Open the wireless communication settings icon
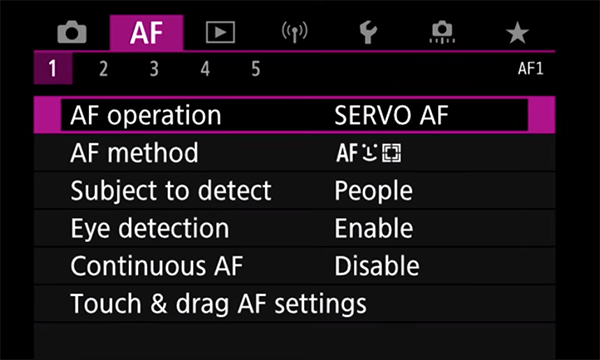 tap(295, 32)
